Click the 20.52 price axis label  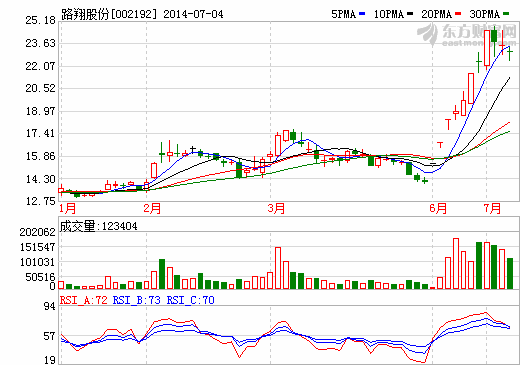coord(41,88)
